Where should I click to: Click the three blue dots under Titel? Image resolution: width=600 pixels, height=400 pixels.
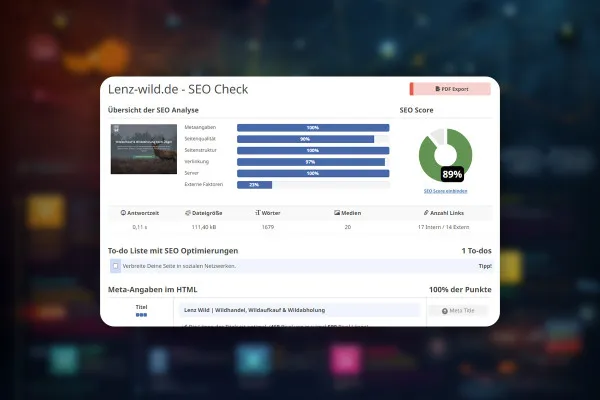(141, 315)
